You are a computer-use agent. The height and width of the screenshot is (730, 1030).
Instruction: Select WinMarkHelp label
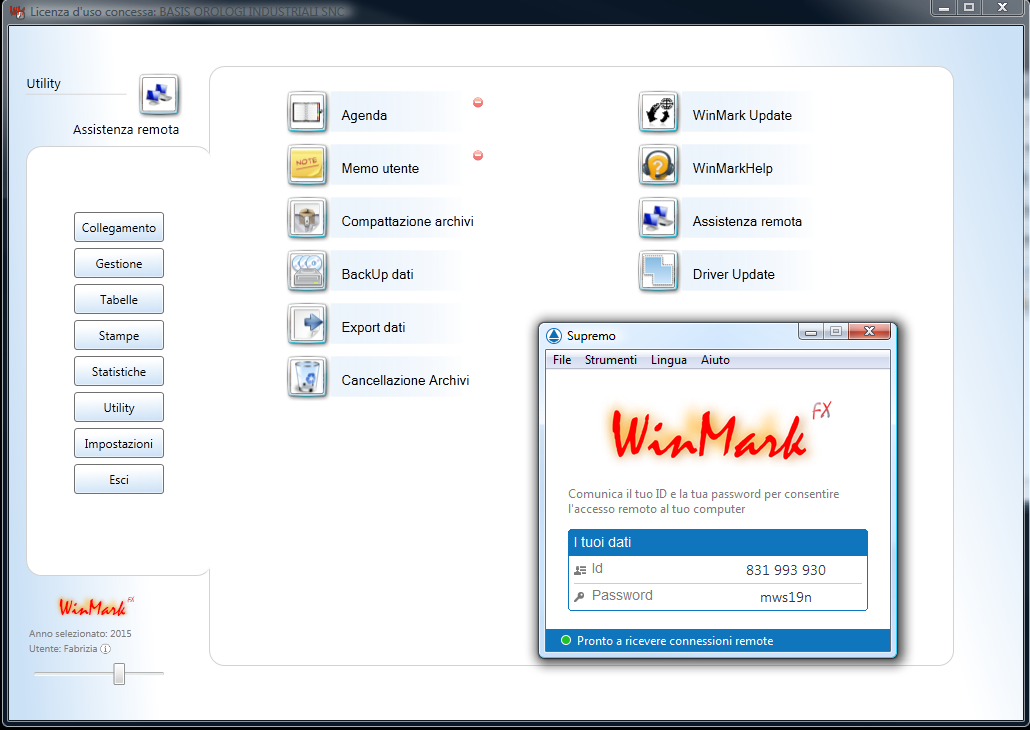coord(732,168)
